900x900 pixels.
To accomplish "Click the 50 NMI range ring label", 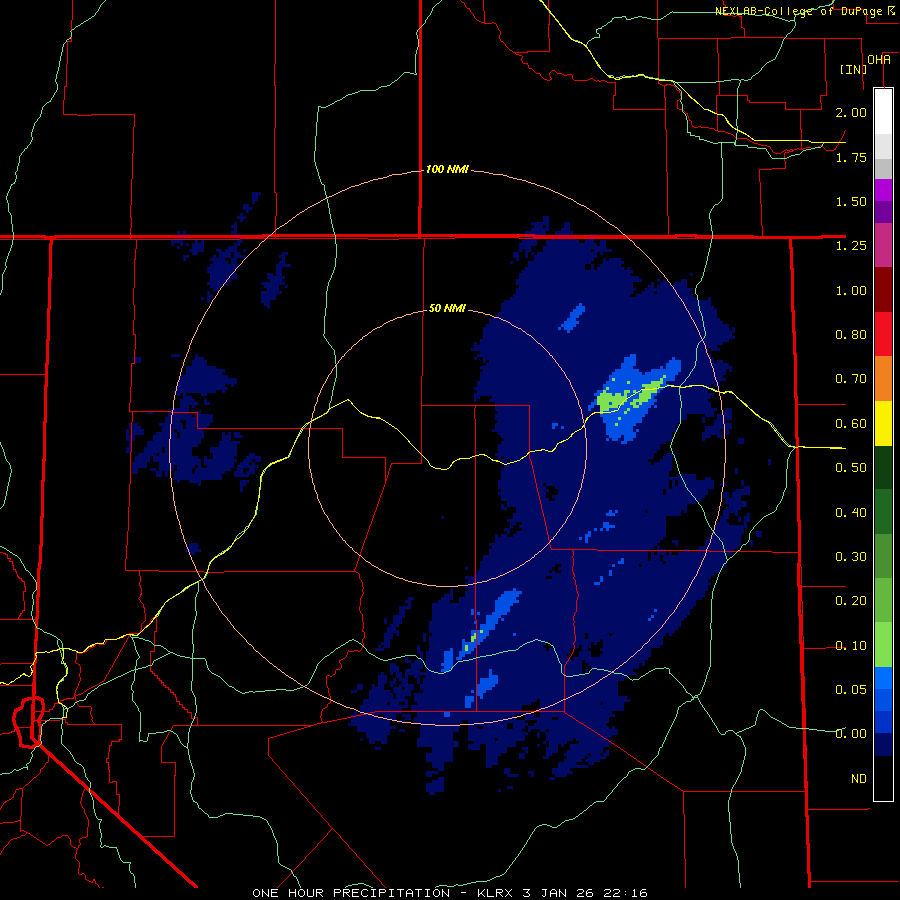I will (x=447, y=308).
